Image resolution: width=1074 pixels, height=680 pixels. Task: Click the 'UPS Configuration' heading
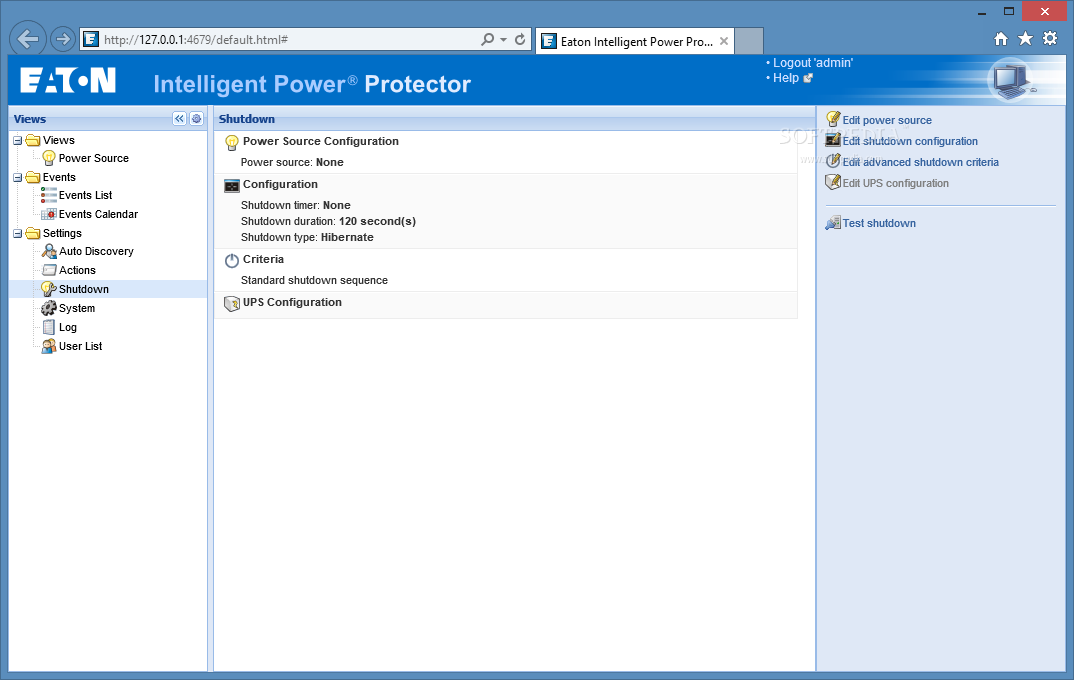(x=292, y=303)
